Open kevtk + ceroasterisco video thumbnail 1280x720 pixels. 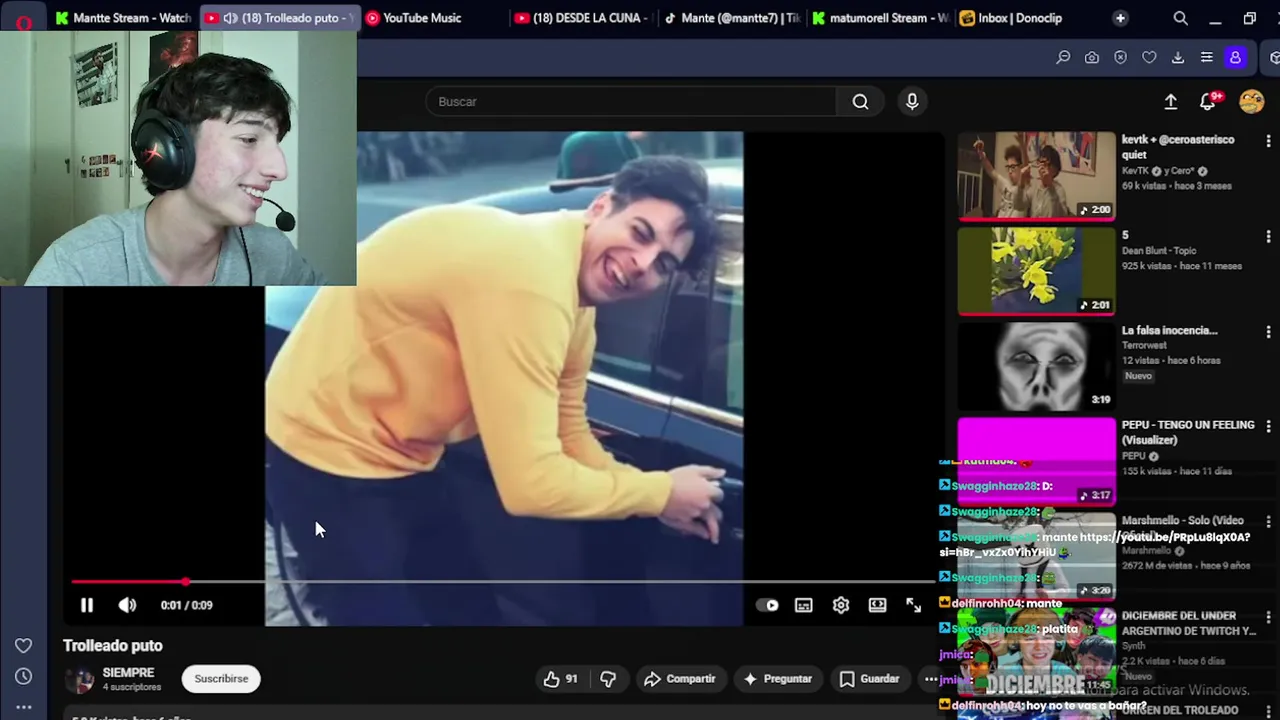click(1036, 176)
